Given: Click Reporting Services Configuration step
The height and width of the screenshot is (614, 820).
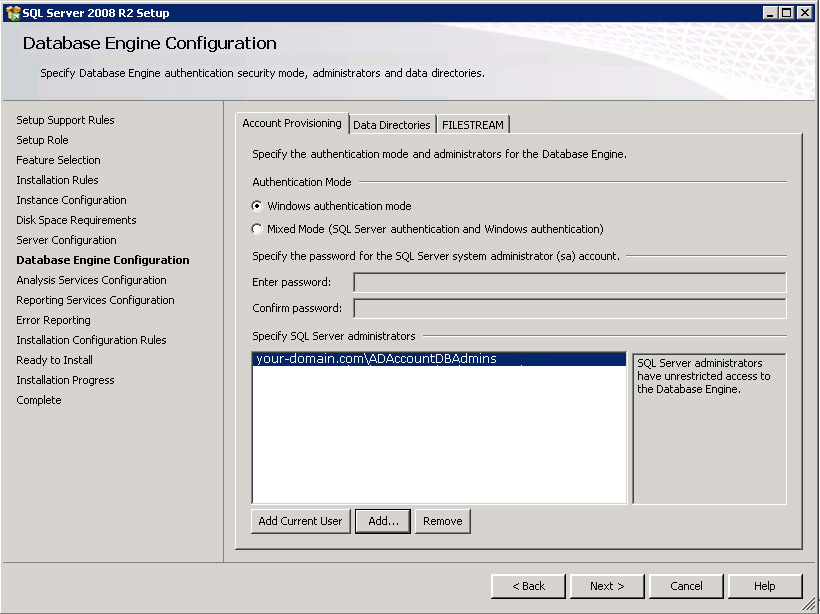Looking at the screenshot, I should tap(96, 300).
